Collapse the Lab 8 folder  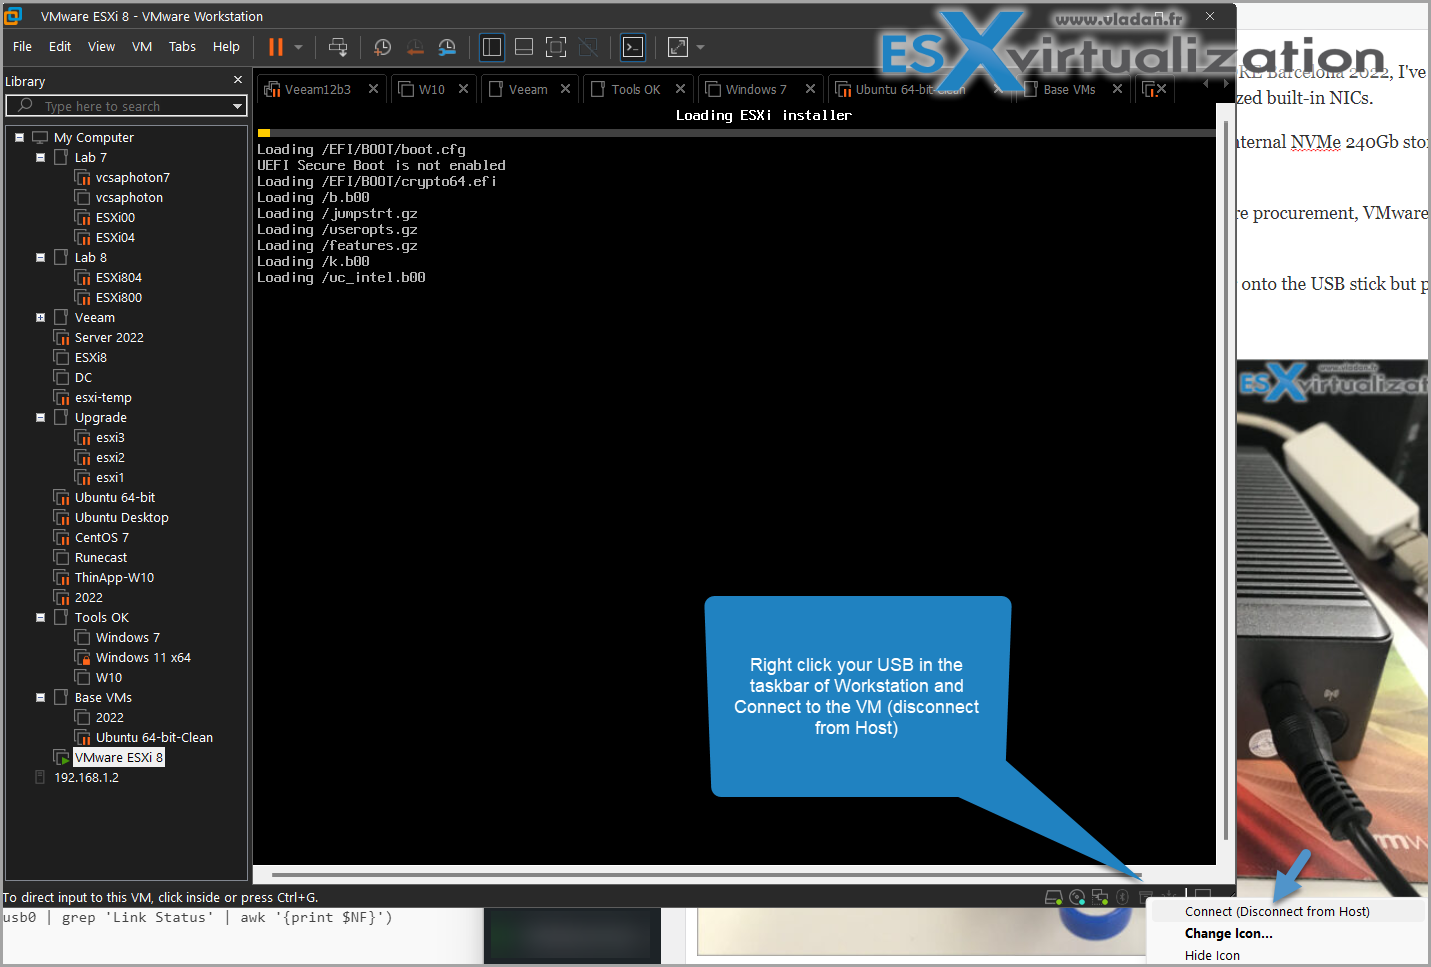point(40,258)
